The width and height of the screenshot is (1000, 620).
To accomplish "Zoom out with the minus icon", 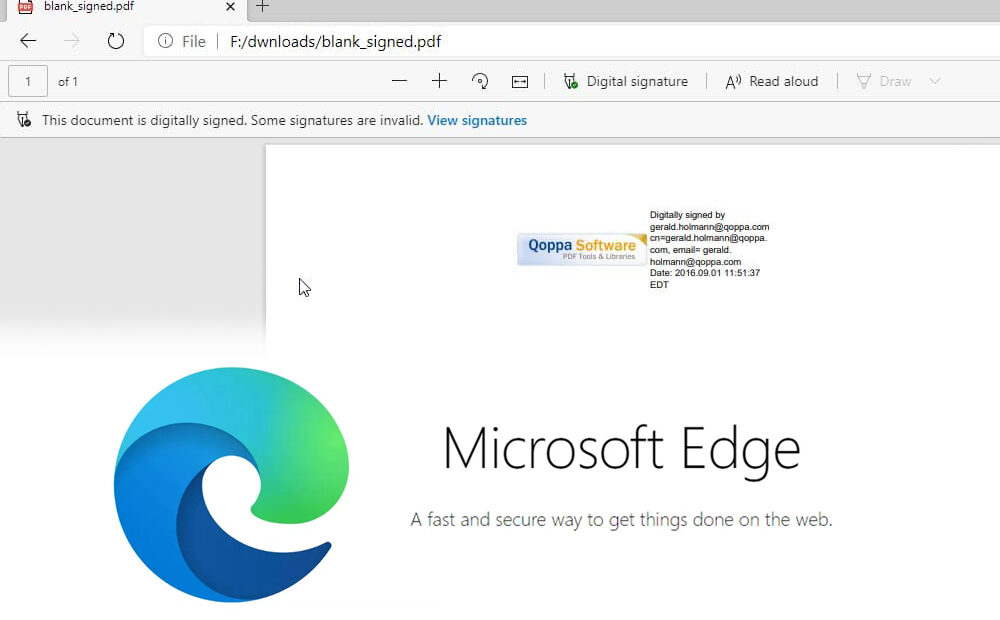I will (399, 81).
